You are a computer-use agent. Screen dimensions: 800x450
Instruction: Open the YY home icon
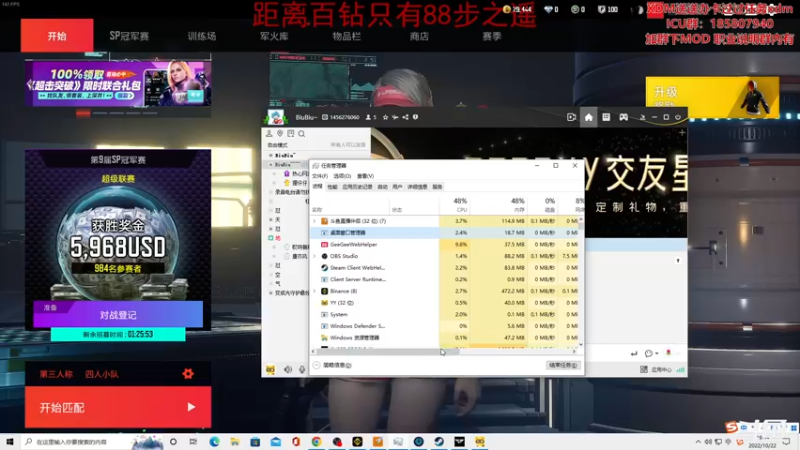[588, 117]
